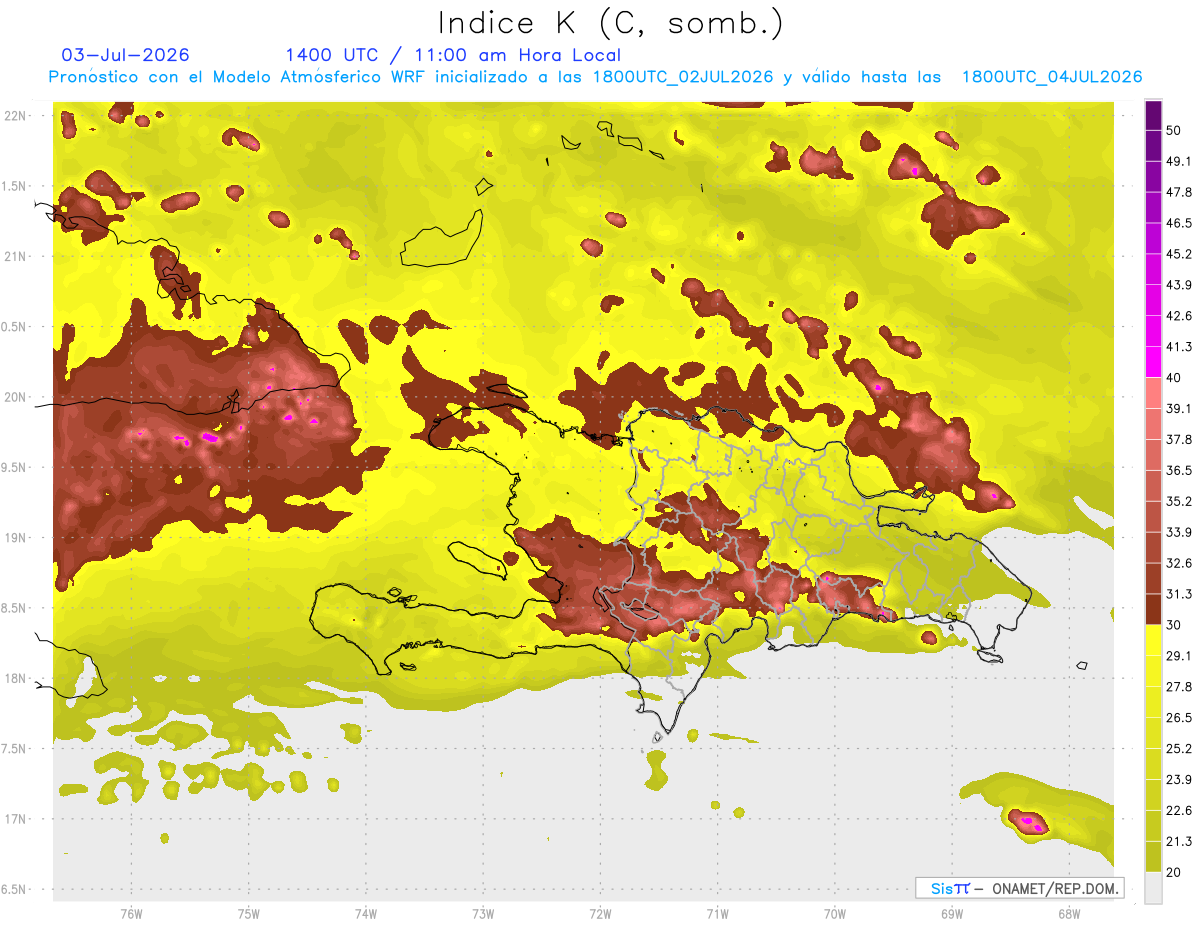Click the 21N latitude label

(17, 256)
